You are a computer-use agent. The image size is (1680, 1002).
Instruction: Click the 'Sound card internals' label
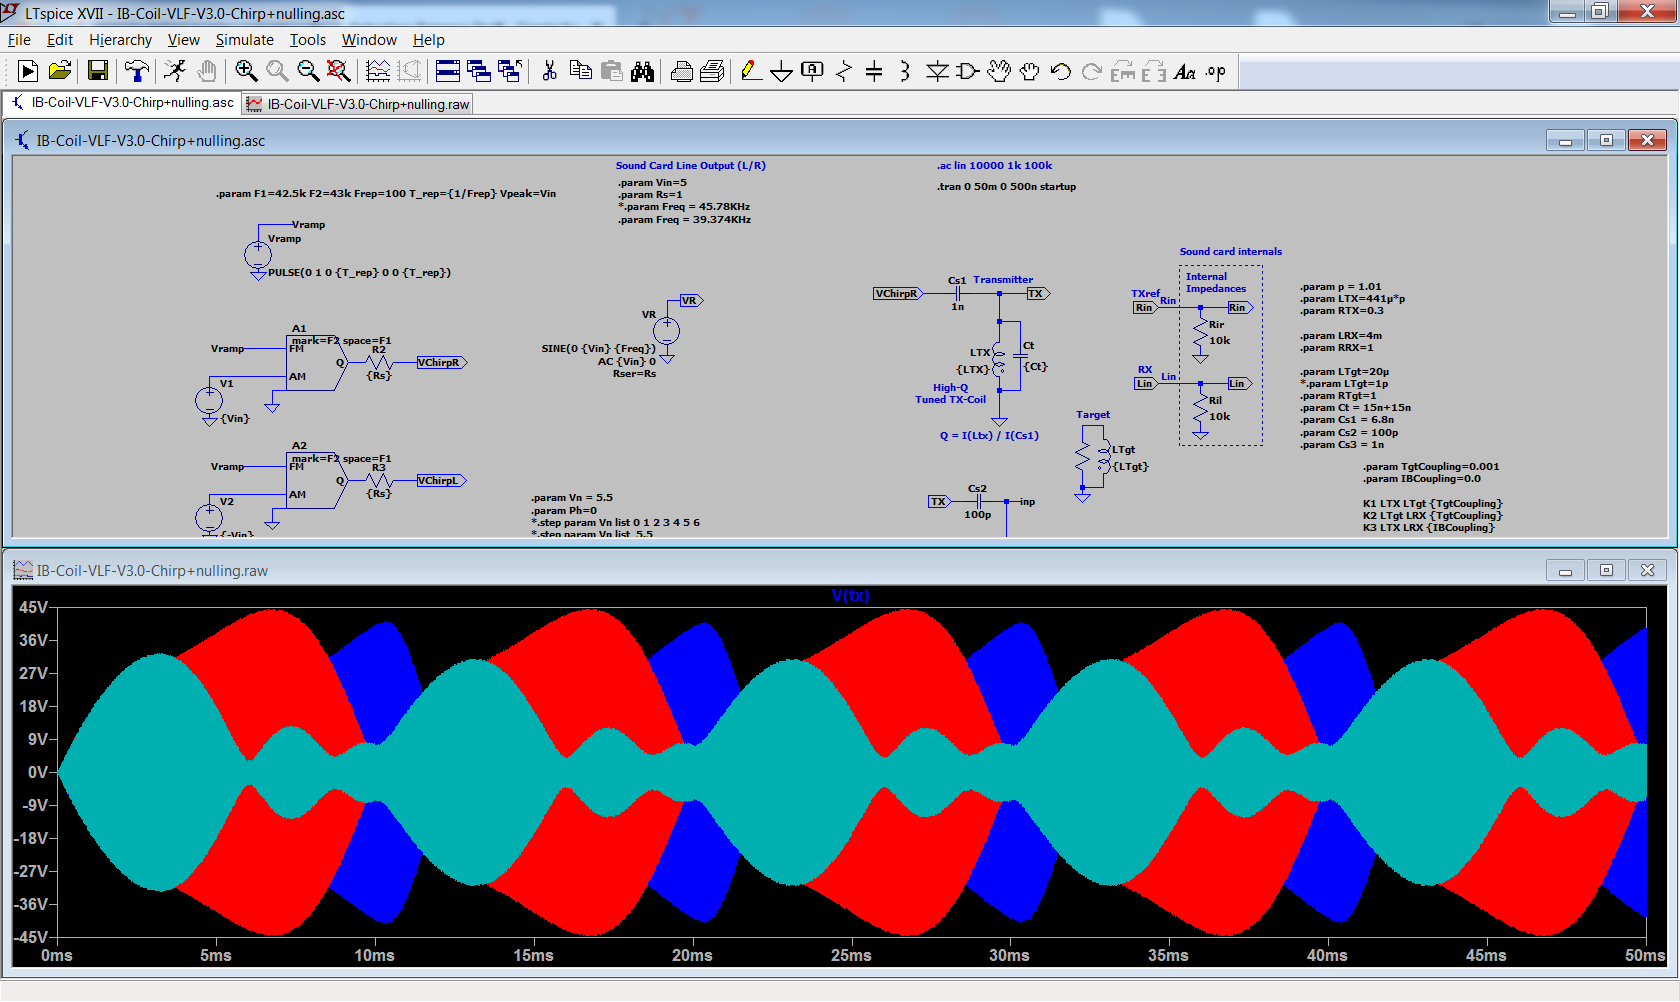[x=1230, y=252]
